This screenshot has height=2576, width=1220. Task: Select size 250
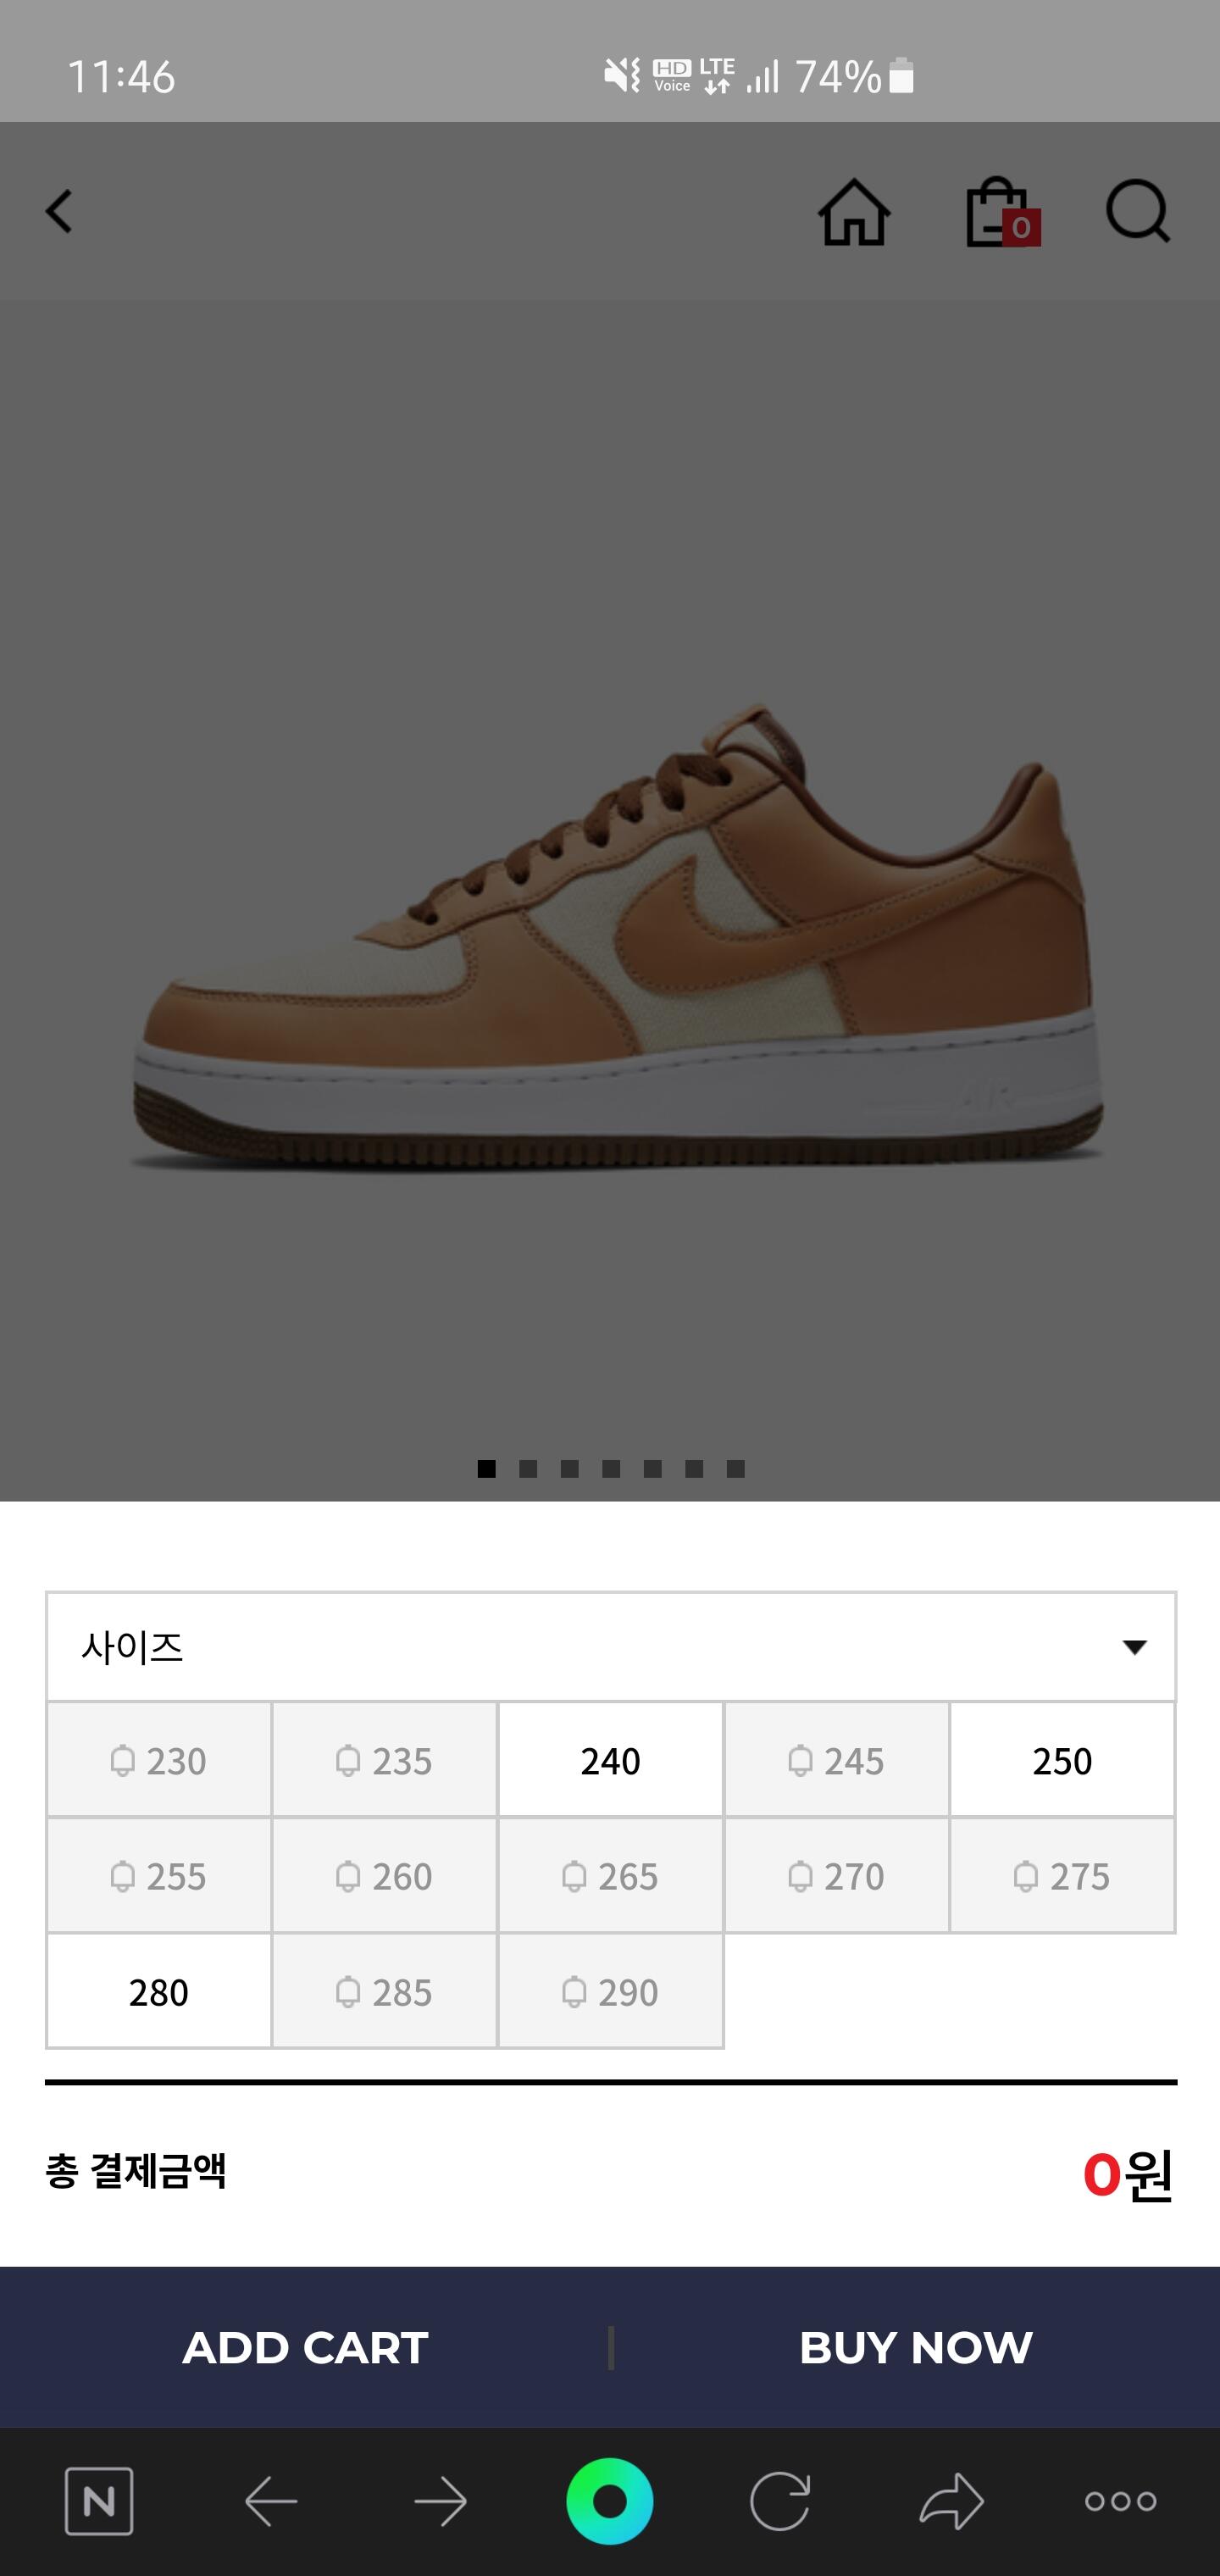coord(1062,1760)
